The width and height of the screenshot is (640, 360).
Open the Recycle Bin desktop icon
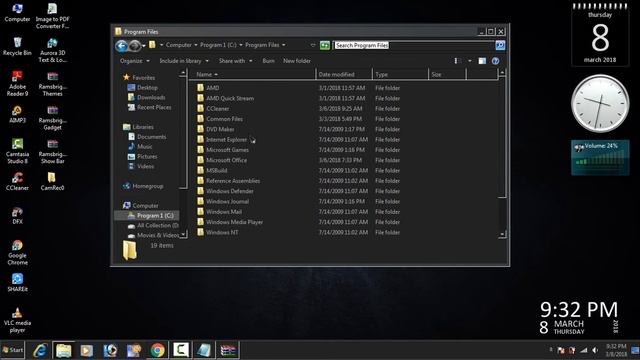click(x=17, y=46)
